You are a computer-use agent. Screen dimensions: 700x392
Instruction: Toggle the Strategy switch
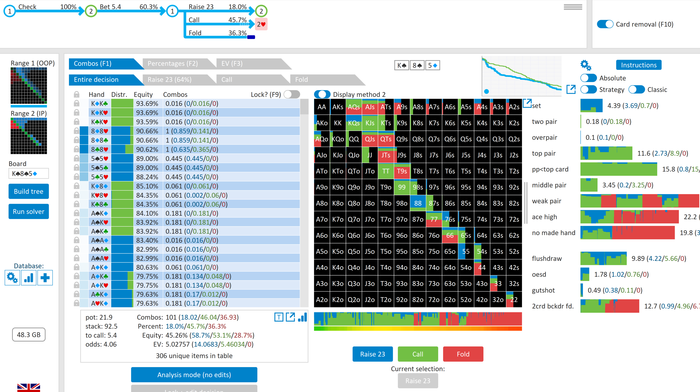pos(588,90)
